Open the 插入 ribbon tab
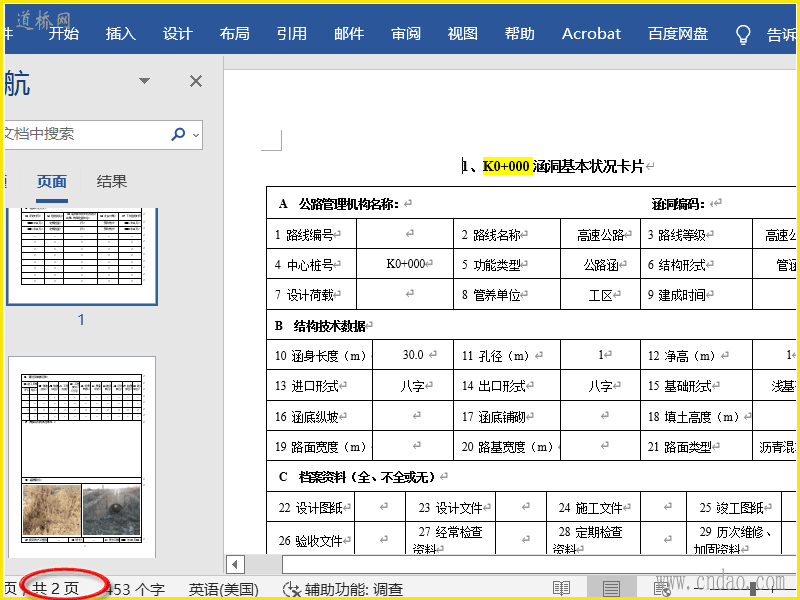This screenshot has height=600, width=800. pyautogui.click(x=121, y=34)
